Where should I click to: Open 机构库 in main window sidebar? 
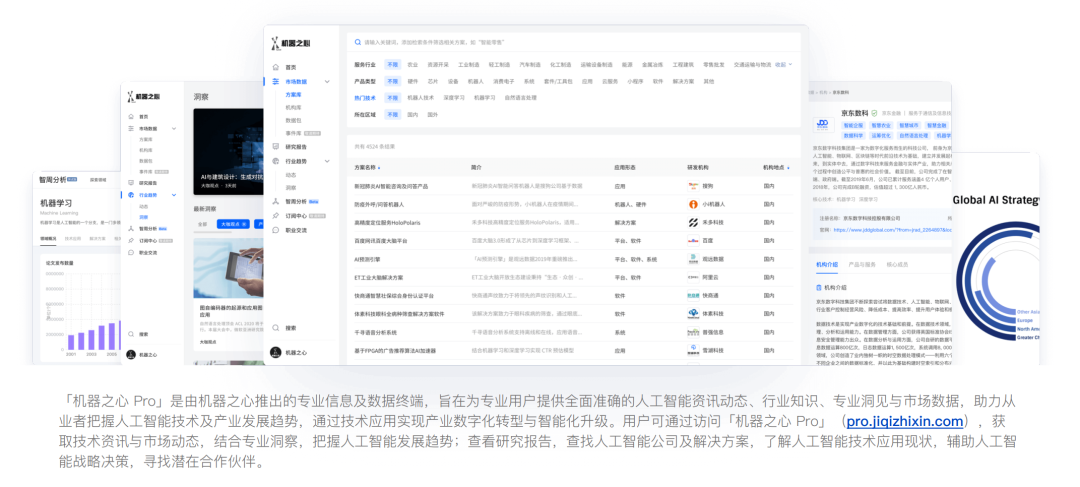click(293, 107)
